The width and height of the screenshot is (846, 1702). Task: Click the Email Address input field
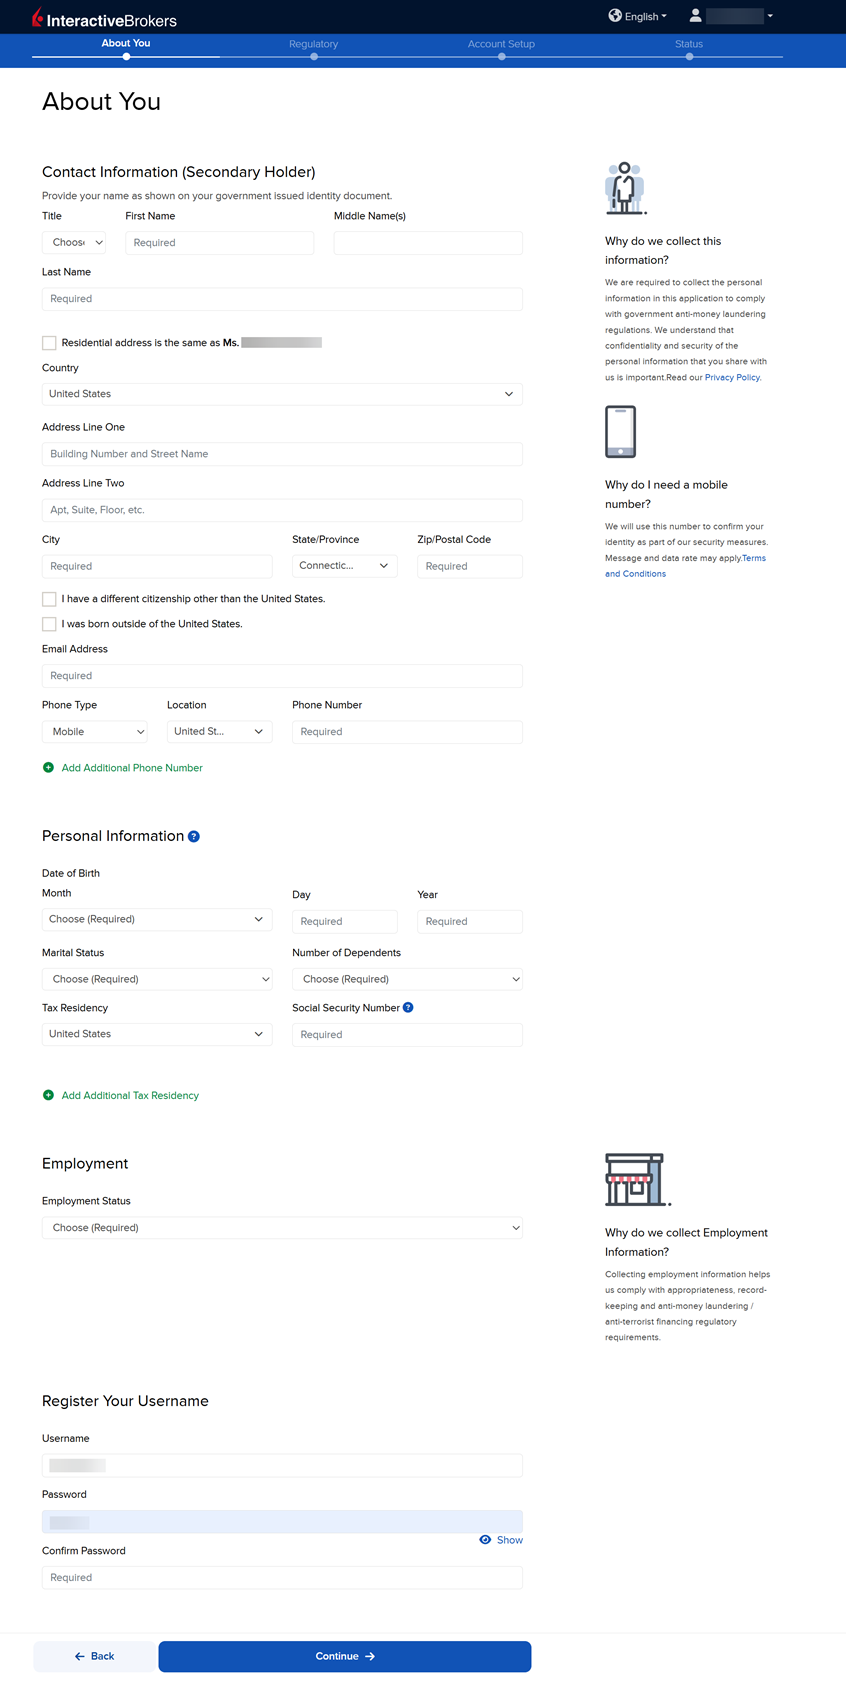click(282, 676)
